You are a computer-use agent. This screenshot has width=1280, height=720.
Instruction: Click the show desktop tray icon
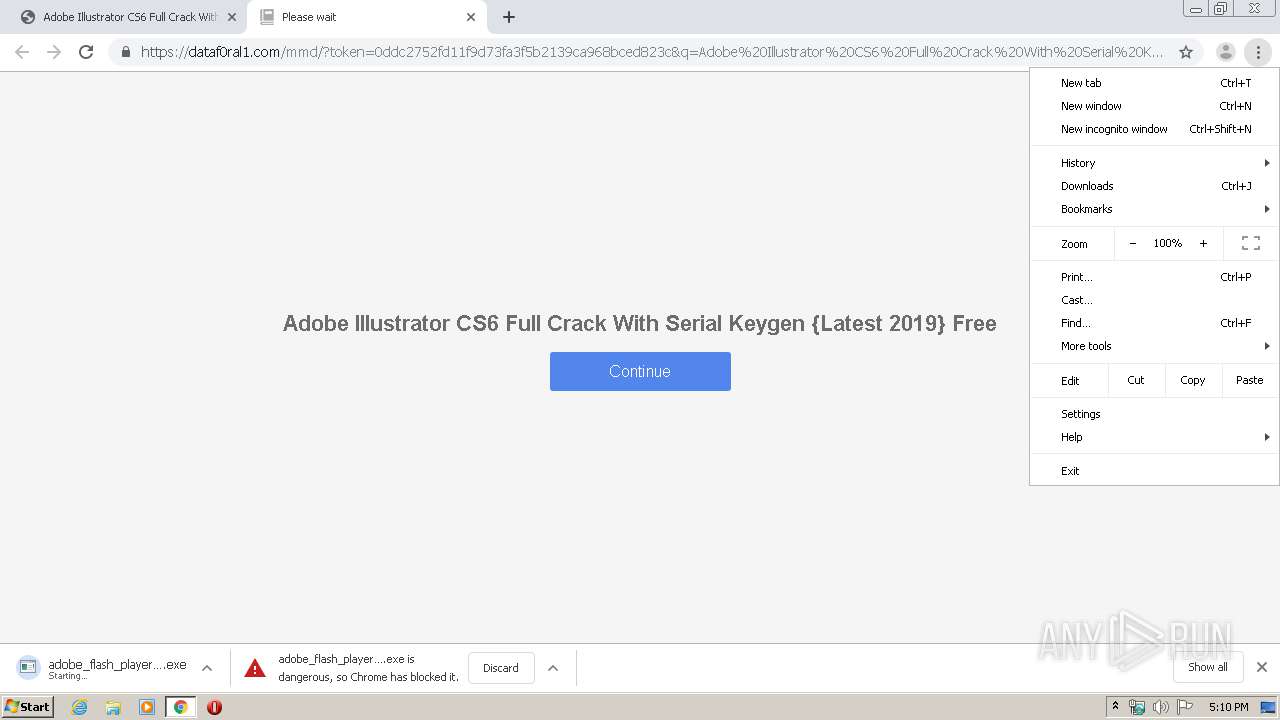pos(1269,707)
